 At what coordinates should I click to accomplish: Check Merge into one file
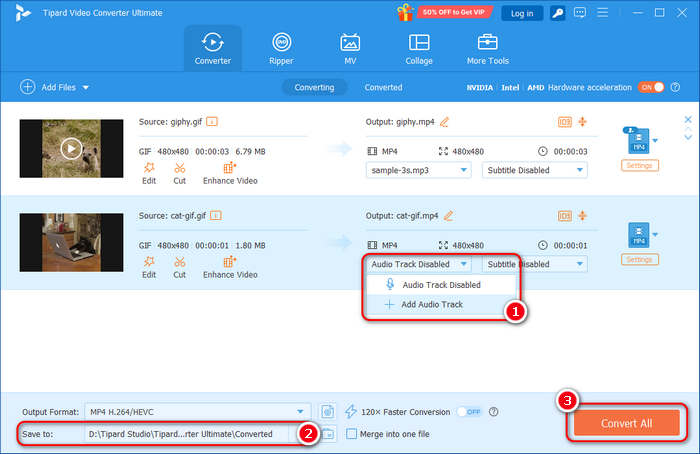351,434
